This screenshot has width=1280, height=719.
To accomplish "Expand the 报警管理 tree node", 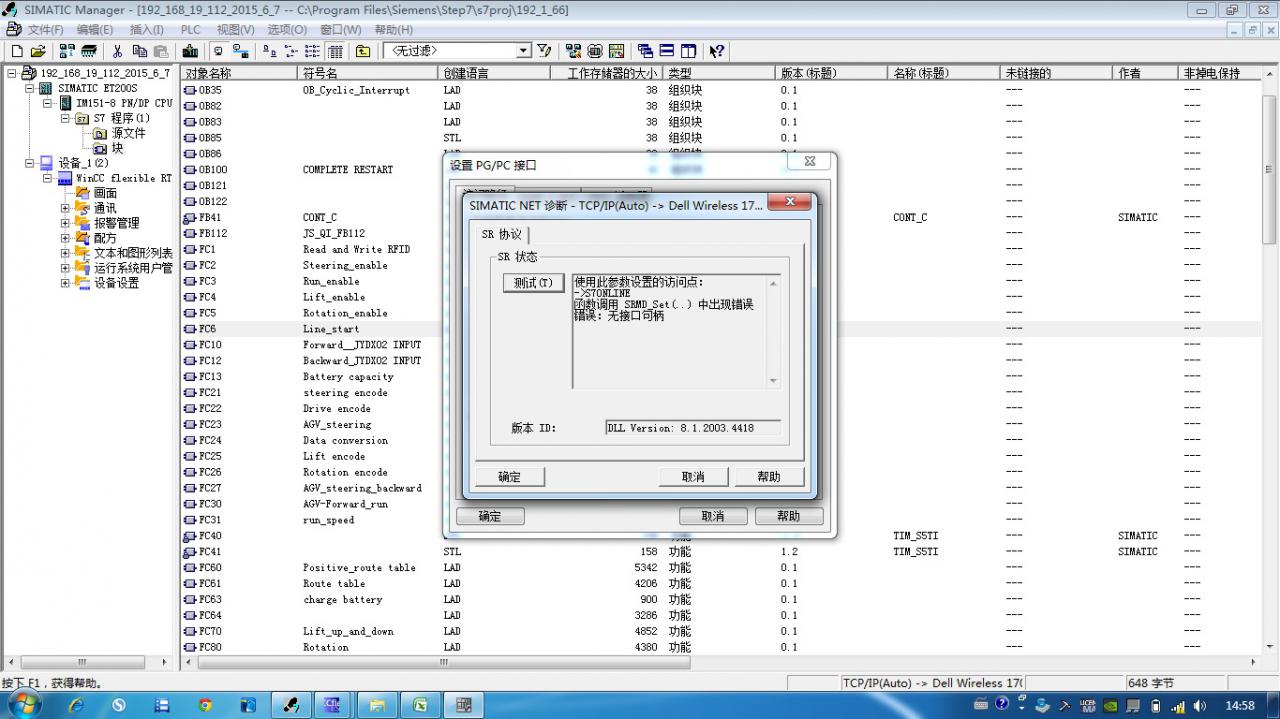I will point(65,223).
